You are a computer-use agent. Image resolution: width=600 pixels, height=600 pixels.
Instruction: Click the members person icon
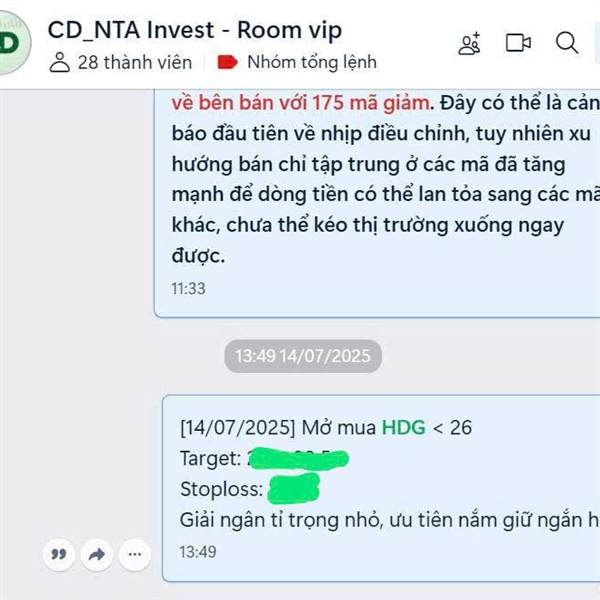click(60, 62)
